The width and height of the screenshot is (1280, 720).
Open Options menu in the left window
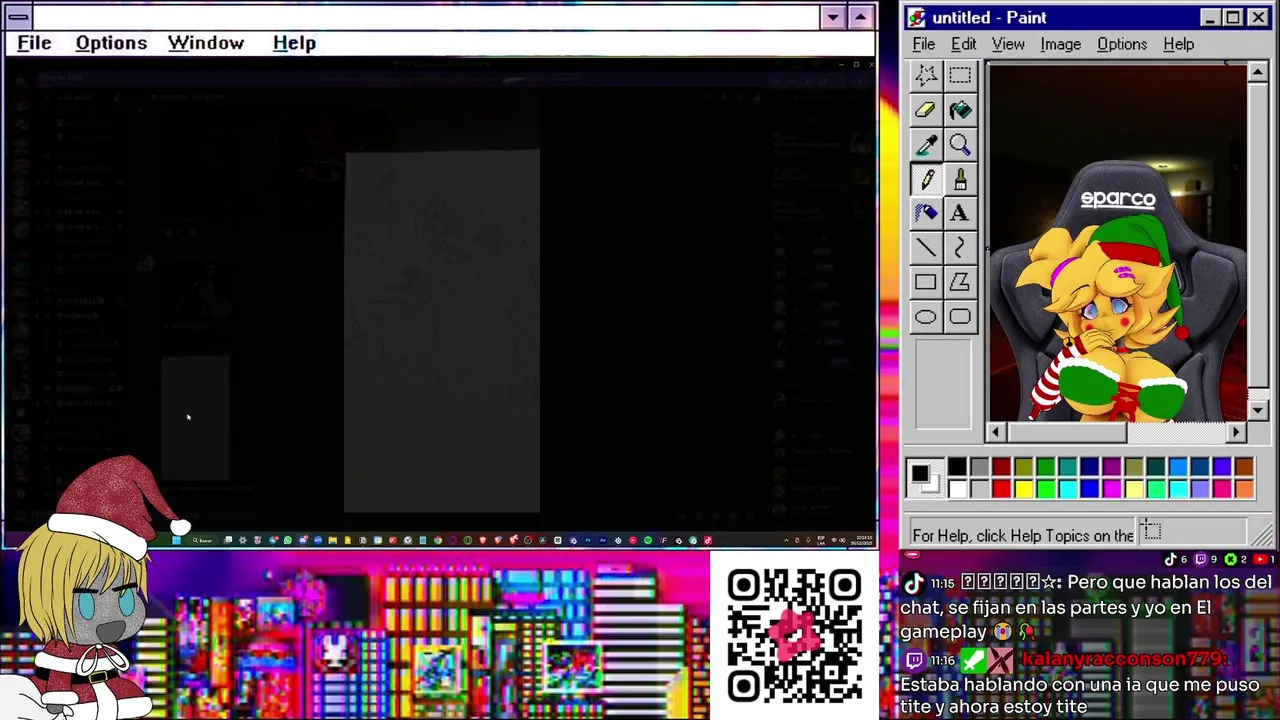click(x=111, y=43)
